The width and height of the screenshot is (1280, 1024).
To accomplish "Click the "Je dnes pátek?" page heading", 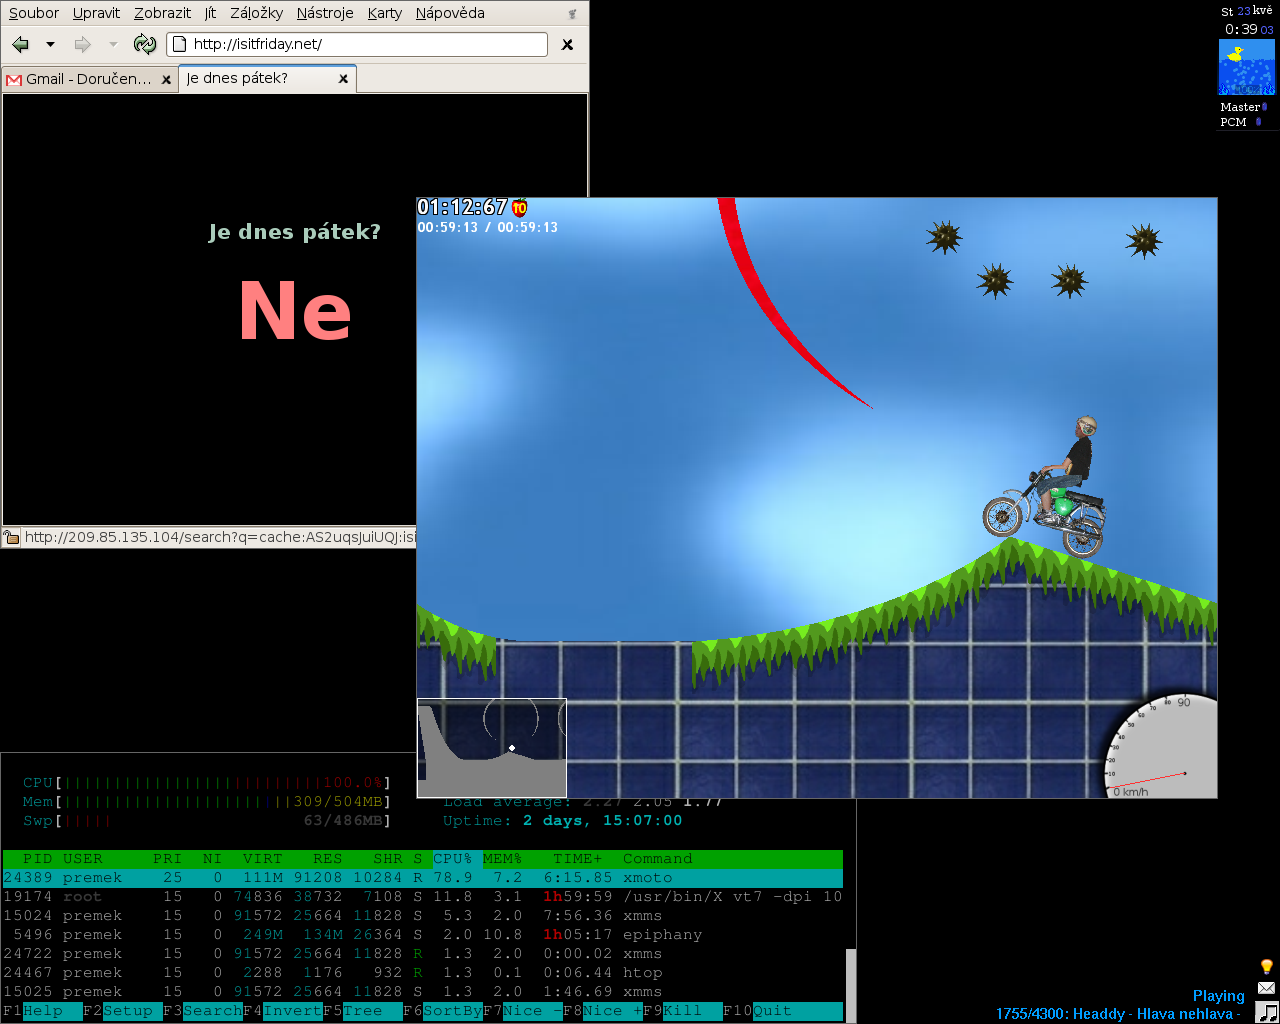I will (x=294, y=232).
